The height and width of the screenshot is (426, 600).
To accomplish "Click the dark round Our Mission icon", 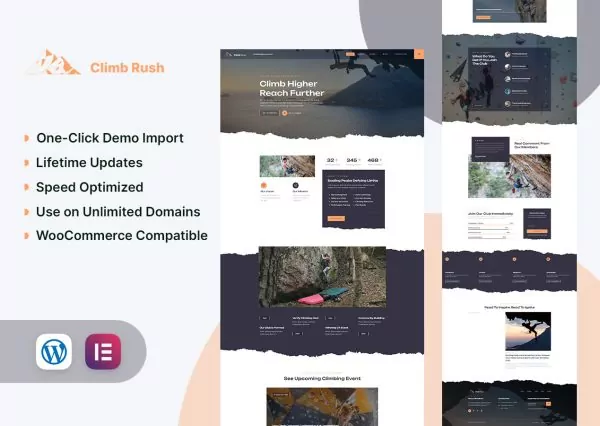I will click(x=295, y=185).
